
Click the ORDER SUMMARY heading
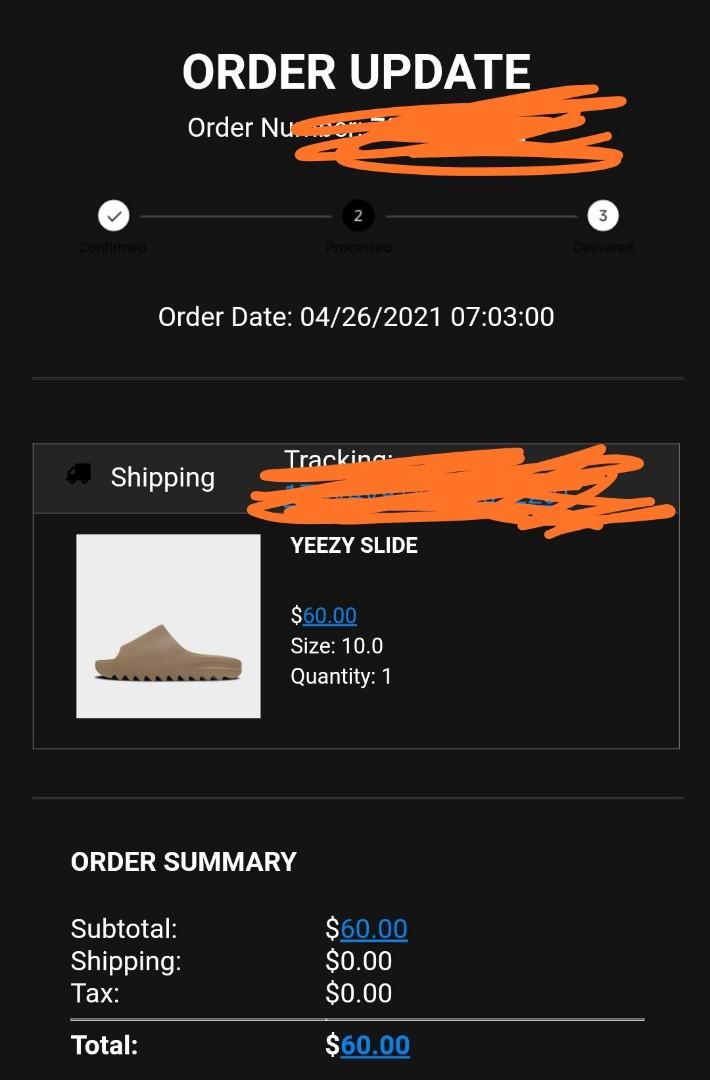(184, 862)
